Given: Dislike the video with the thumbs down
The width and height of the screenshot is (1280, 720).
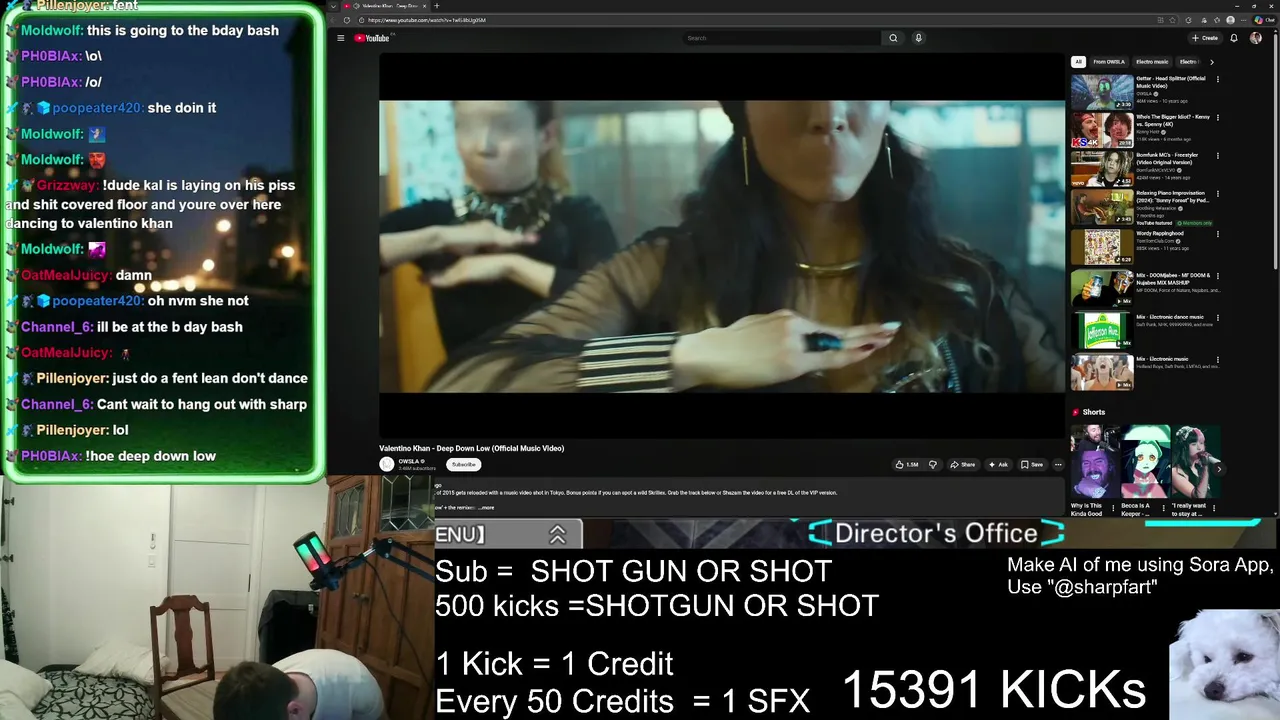Looking at the screenshot, I should click(x=933, y=464).
